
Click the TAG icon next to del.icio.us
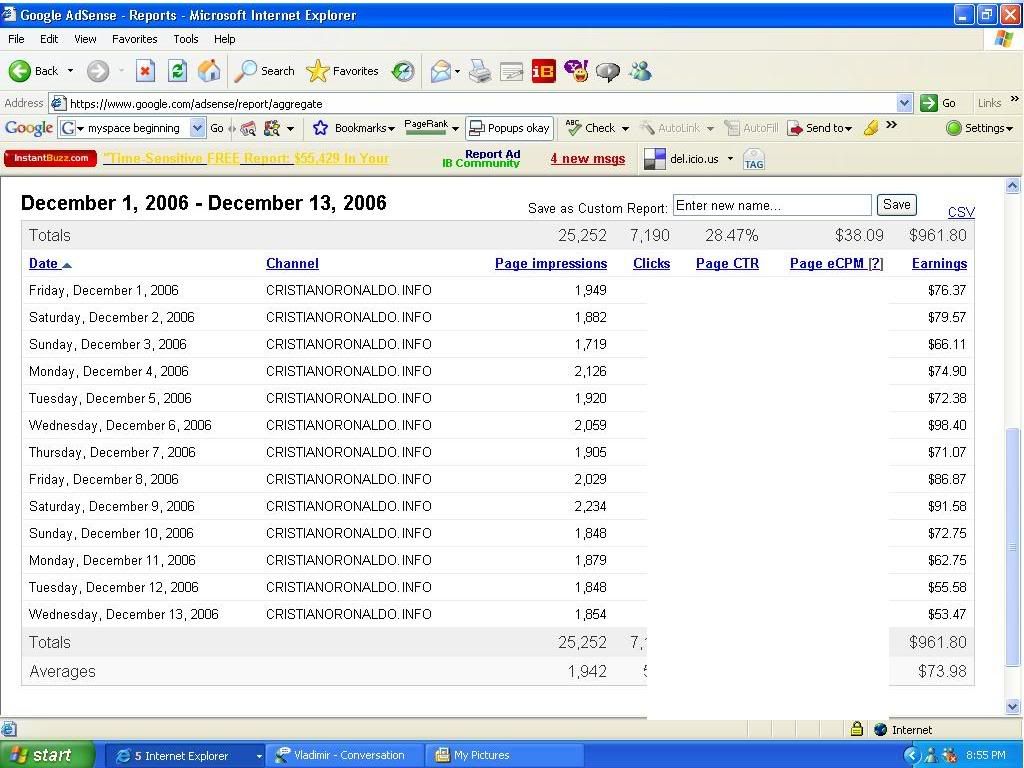754,159
